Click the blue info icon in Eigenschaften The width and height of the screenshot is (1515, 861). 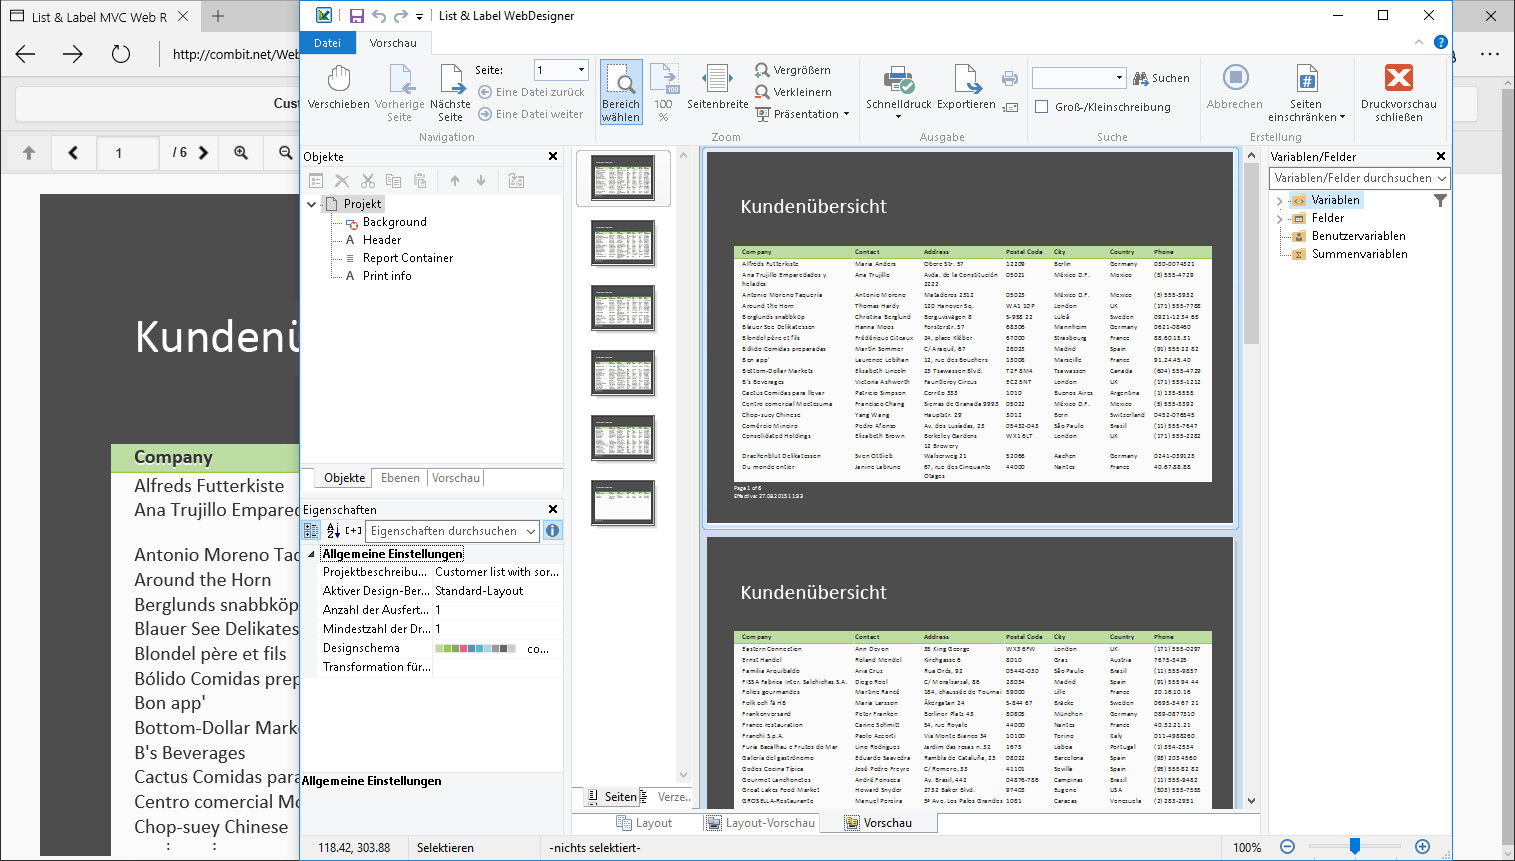pos(552,531)
